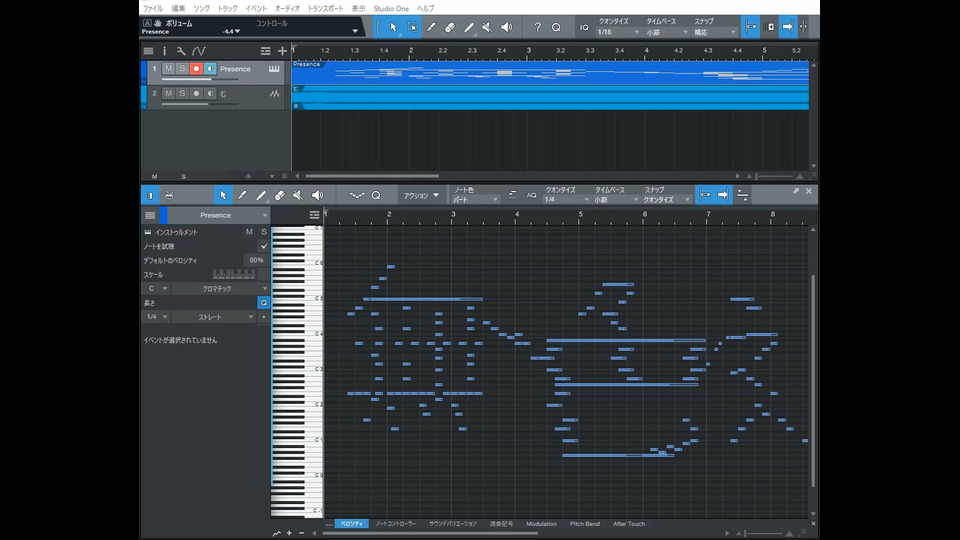Click the wrench track options icon
This screenshot has height=540, width=960.
point(181,51)
